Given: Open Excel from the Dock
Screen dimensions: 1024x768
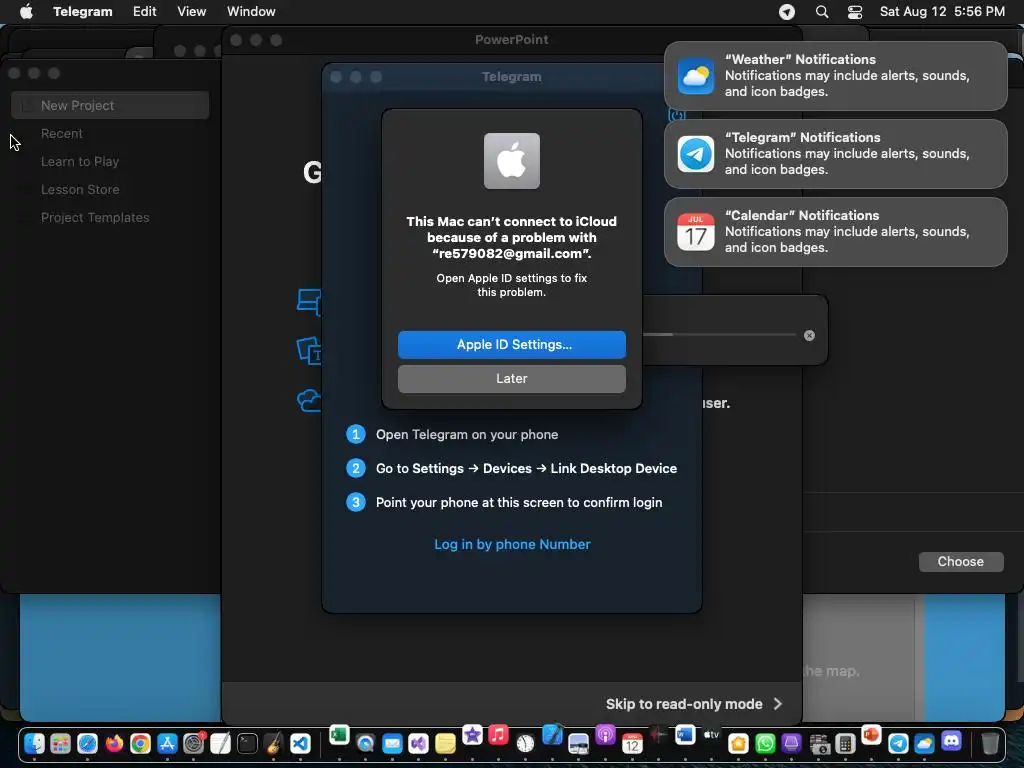Looking at the screenshot, I should point(339,735).
